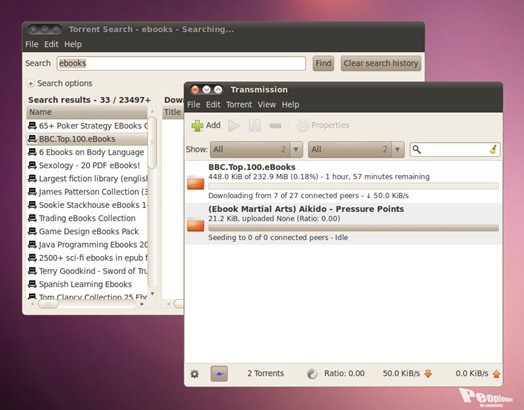This screenshot has width=524, height=410.
Task: Click icon beside 65+ Poker Strategy EBooks
Action: point(32,126)
